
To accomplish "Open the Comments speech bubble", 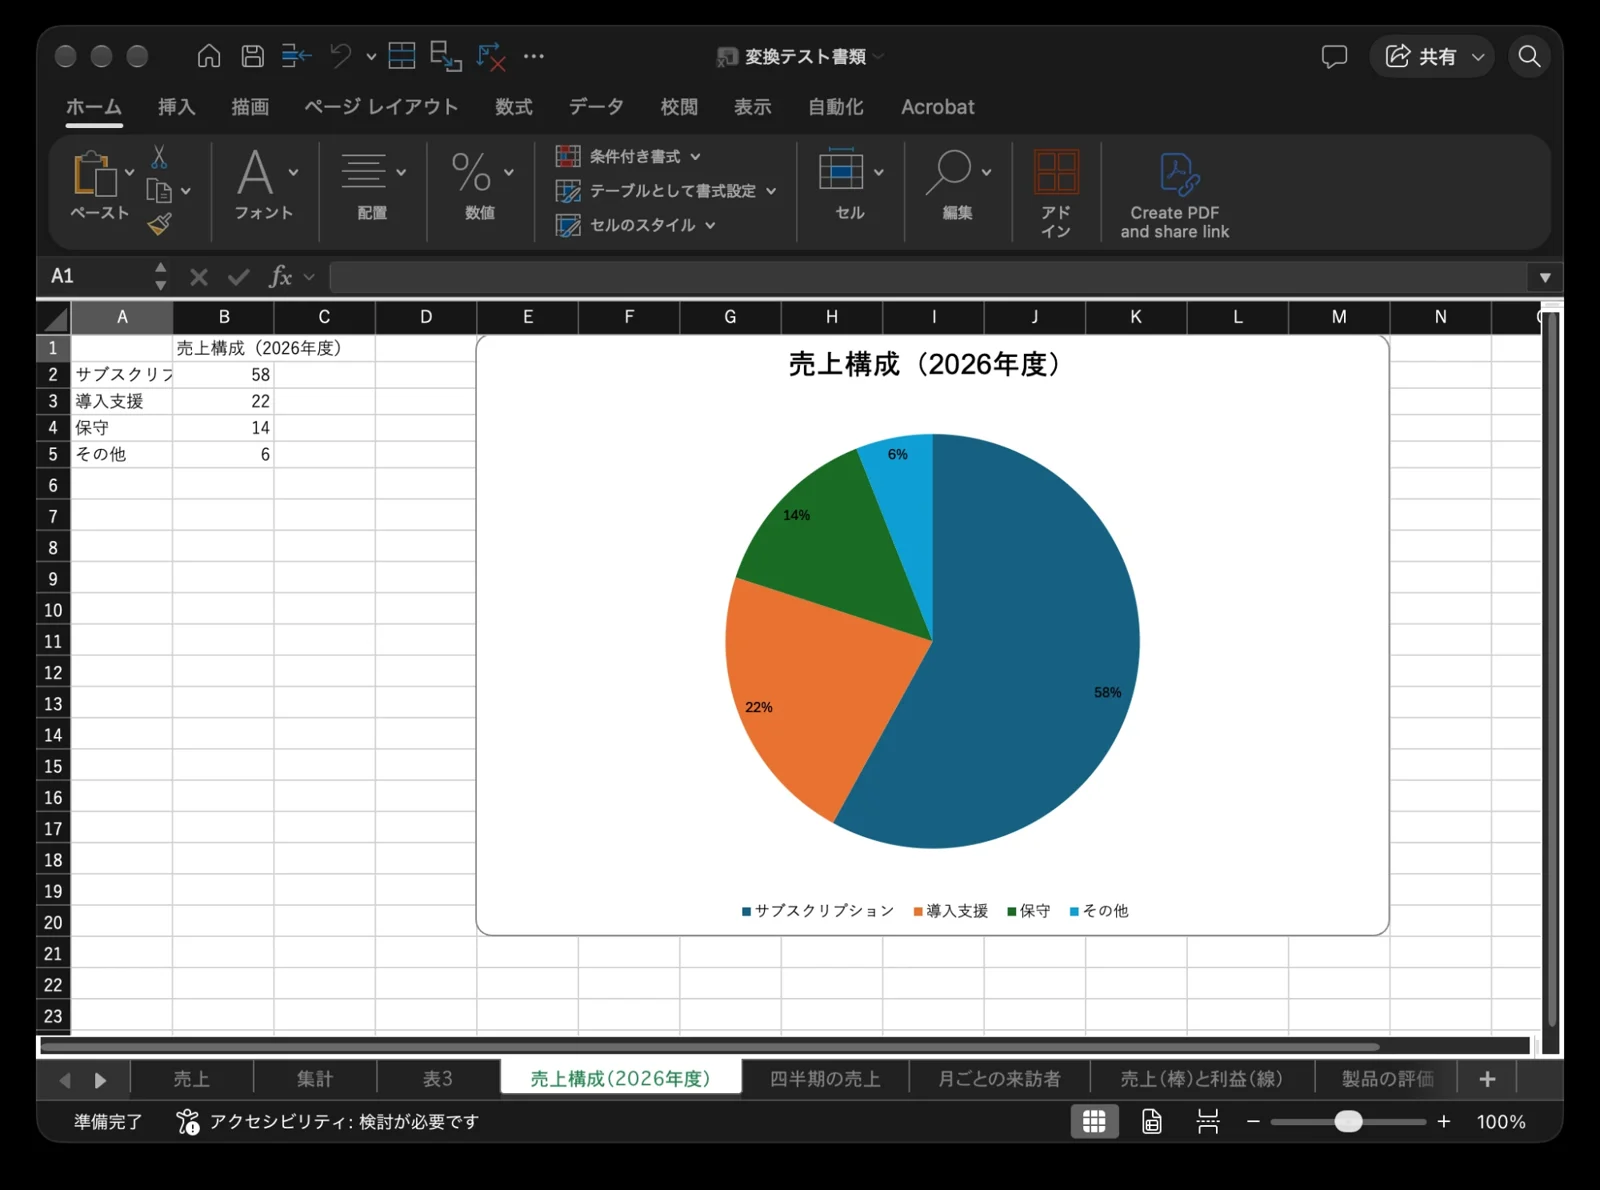I will pos(1334,56).
